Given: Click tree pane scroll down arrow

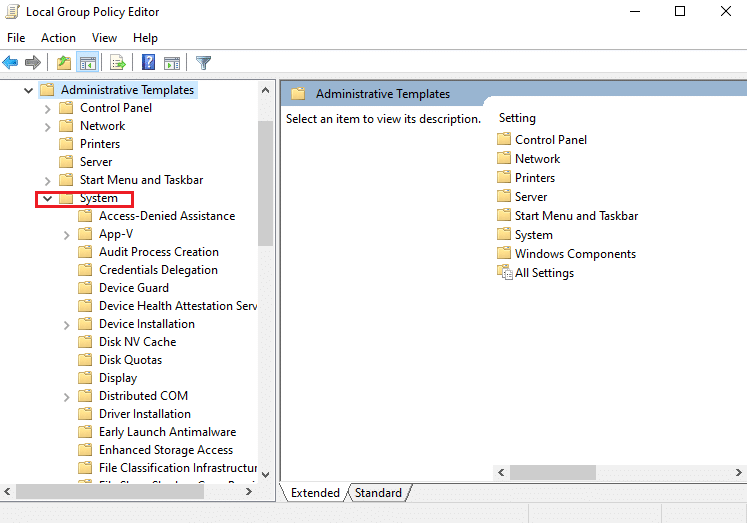Looking at the screenshot, I should (266, 474).
